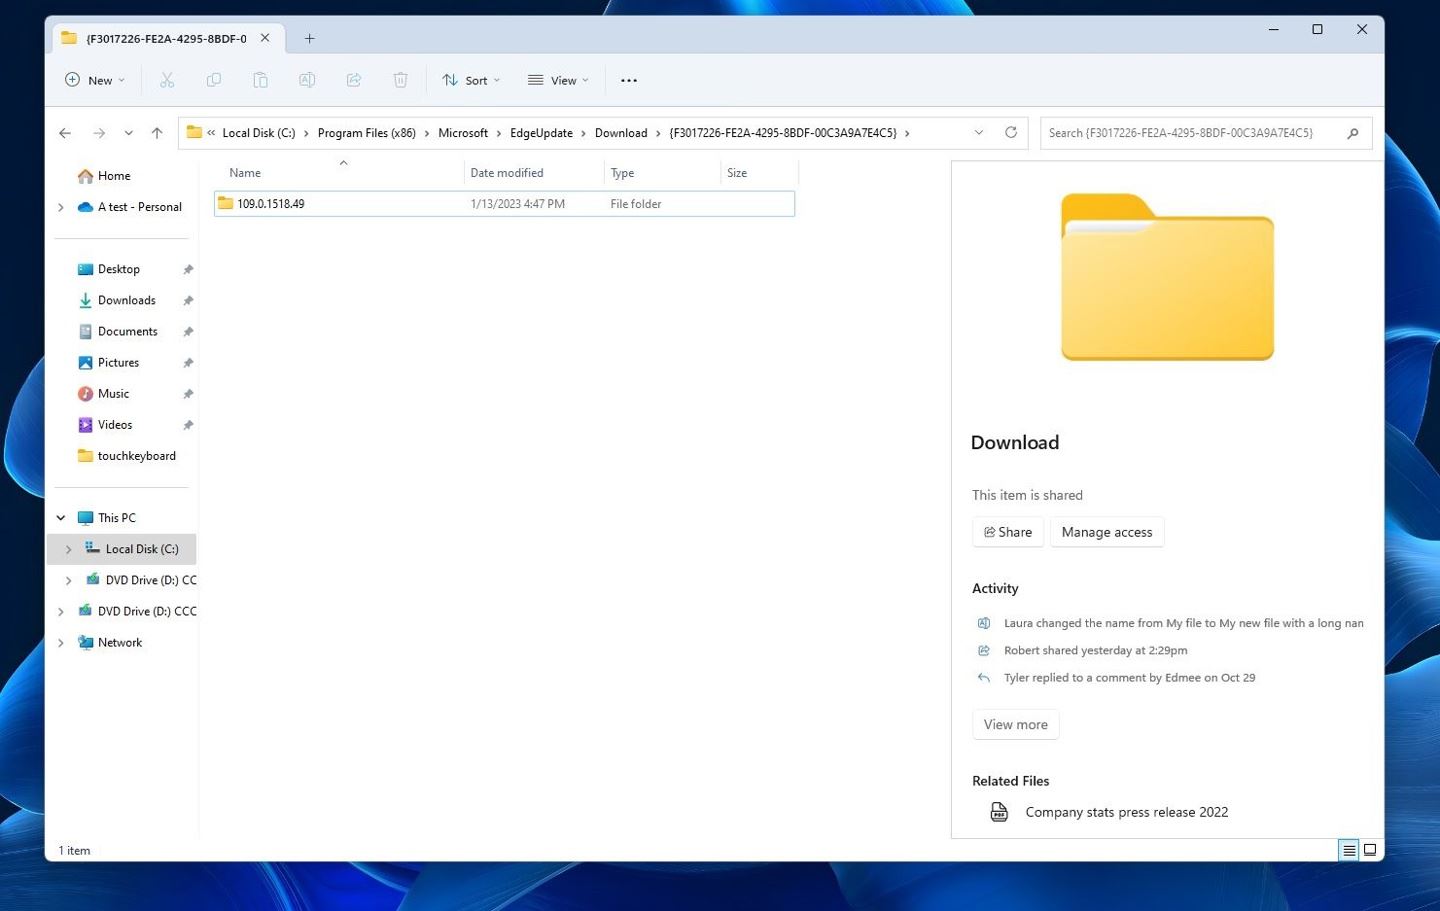Select EdgeUpdate in the breadcrumb path
Screen dimensions: 1440x911
point(541,133)
